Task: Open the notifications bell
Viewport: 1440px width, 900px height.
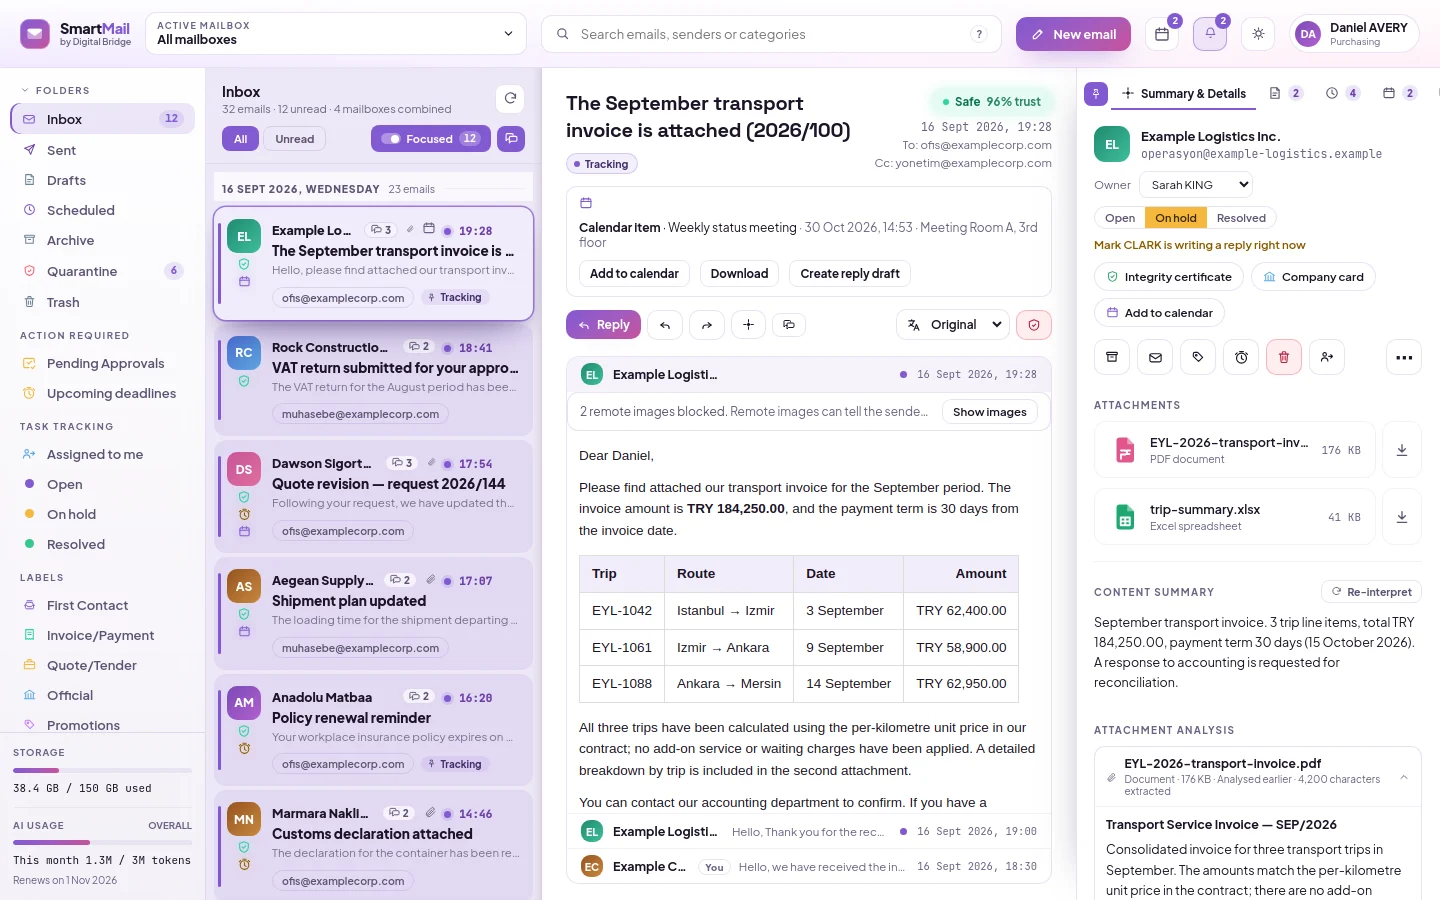Action: coord(1210,34)
